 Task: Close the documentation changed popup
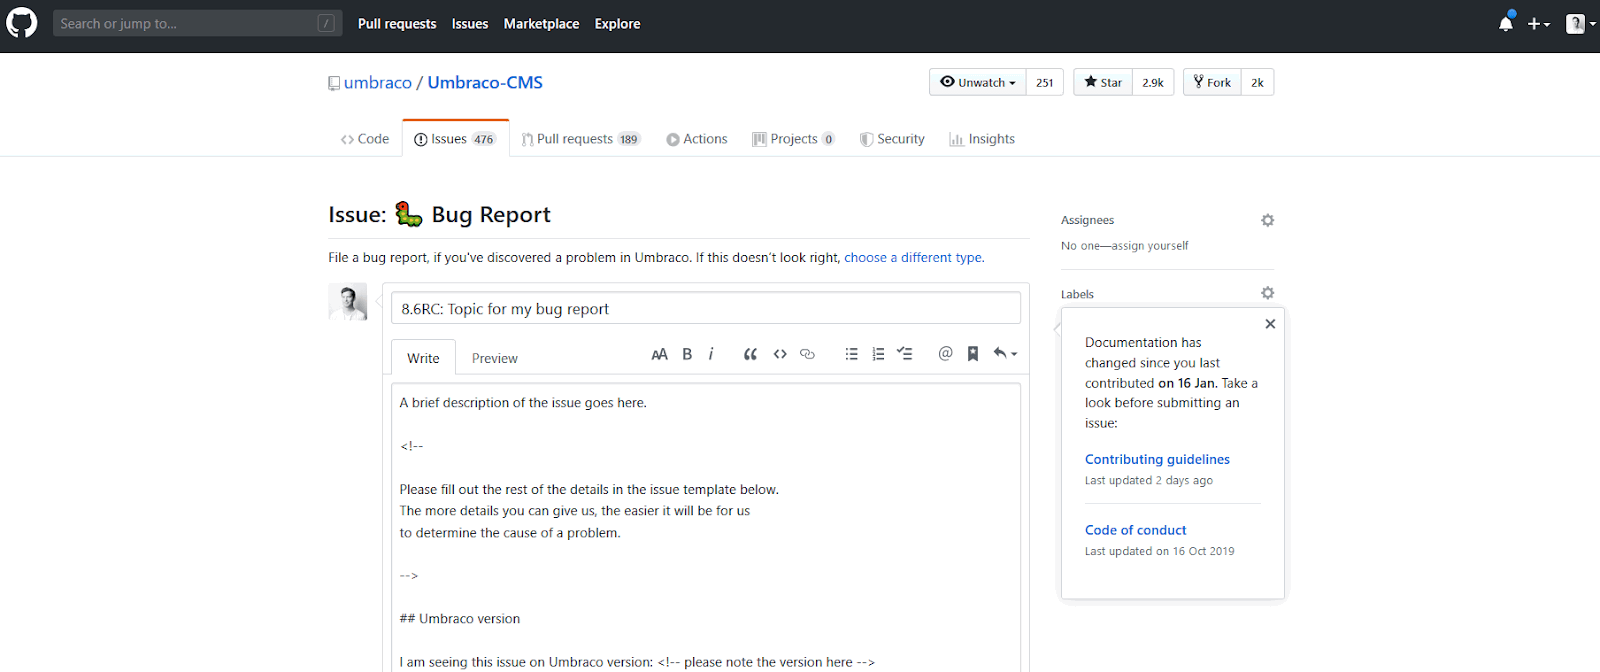pyautogui.click(x=1270, y=324)
